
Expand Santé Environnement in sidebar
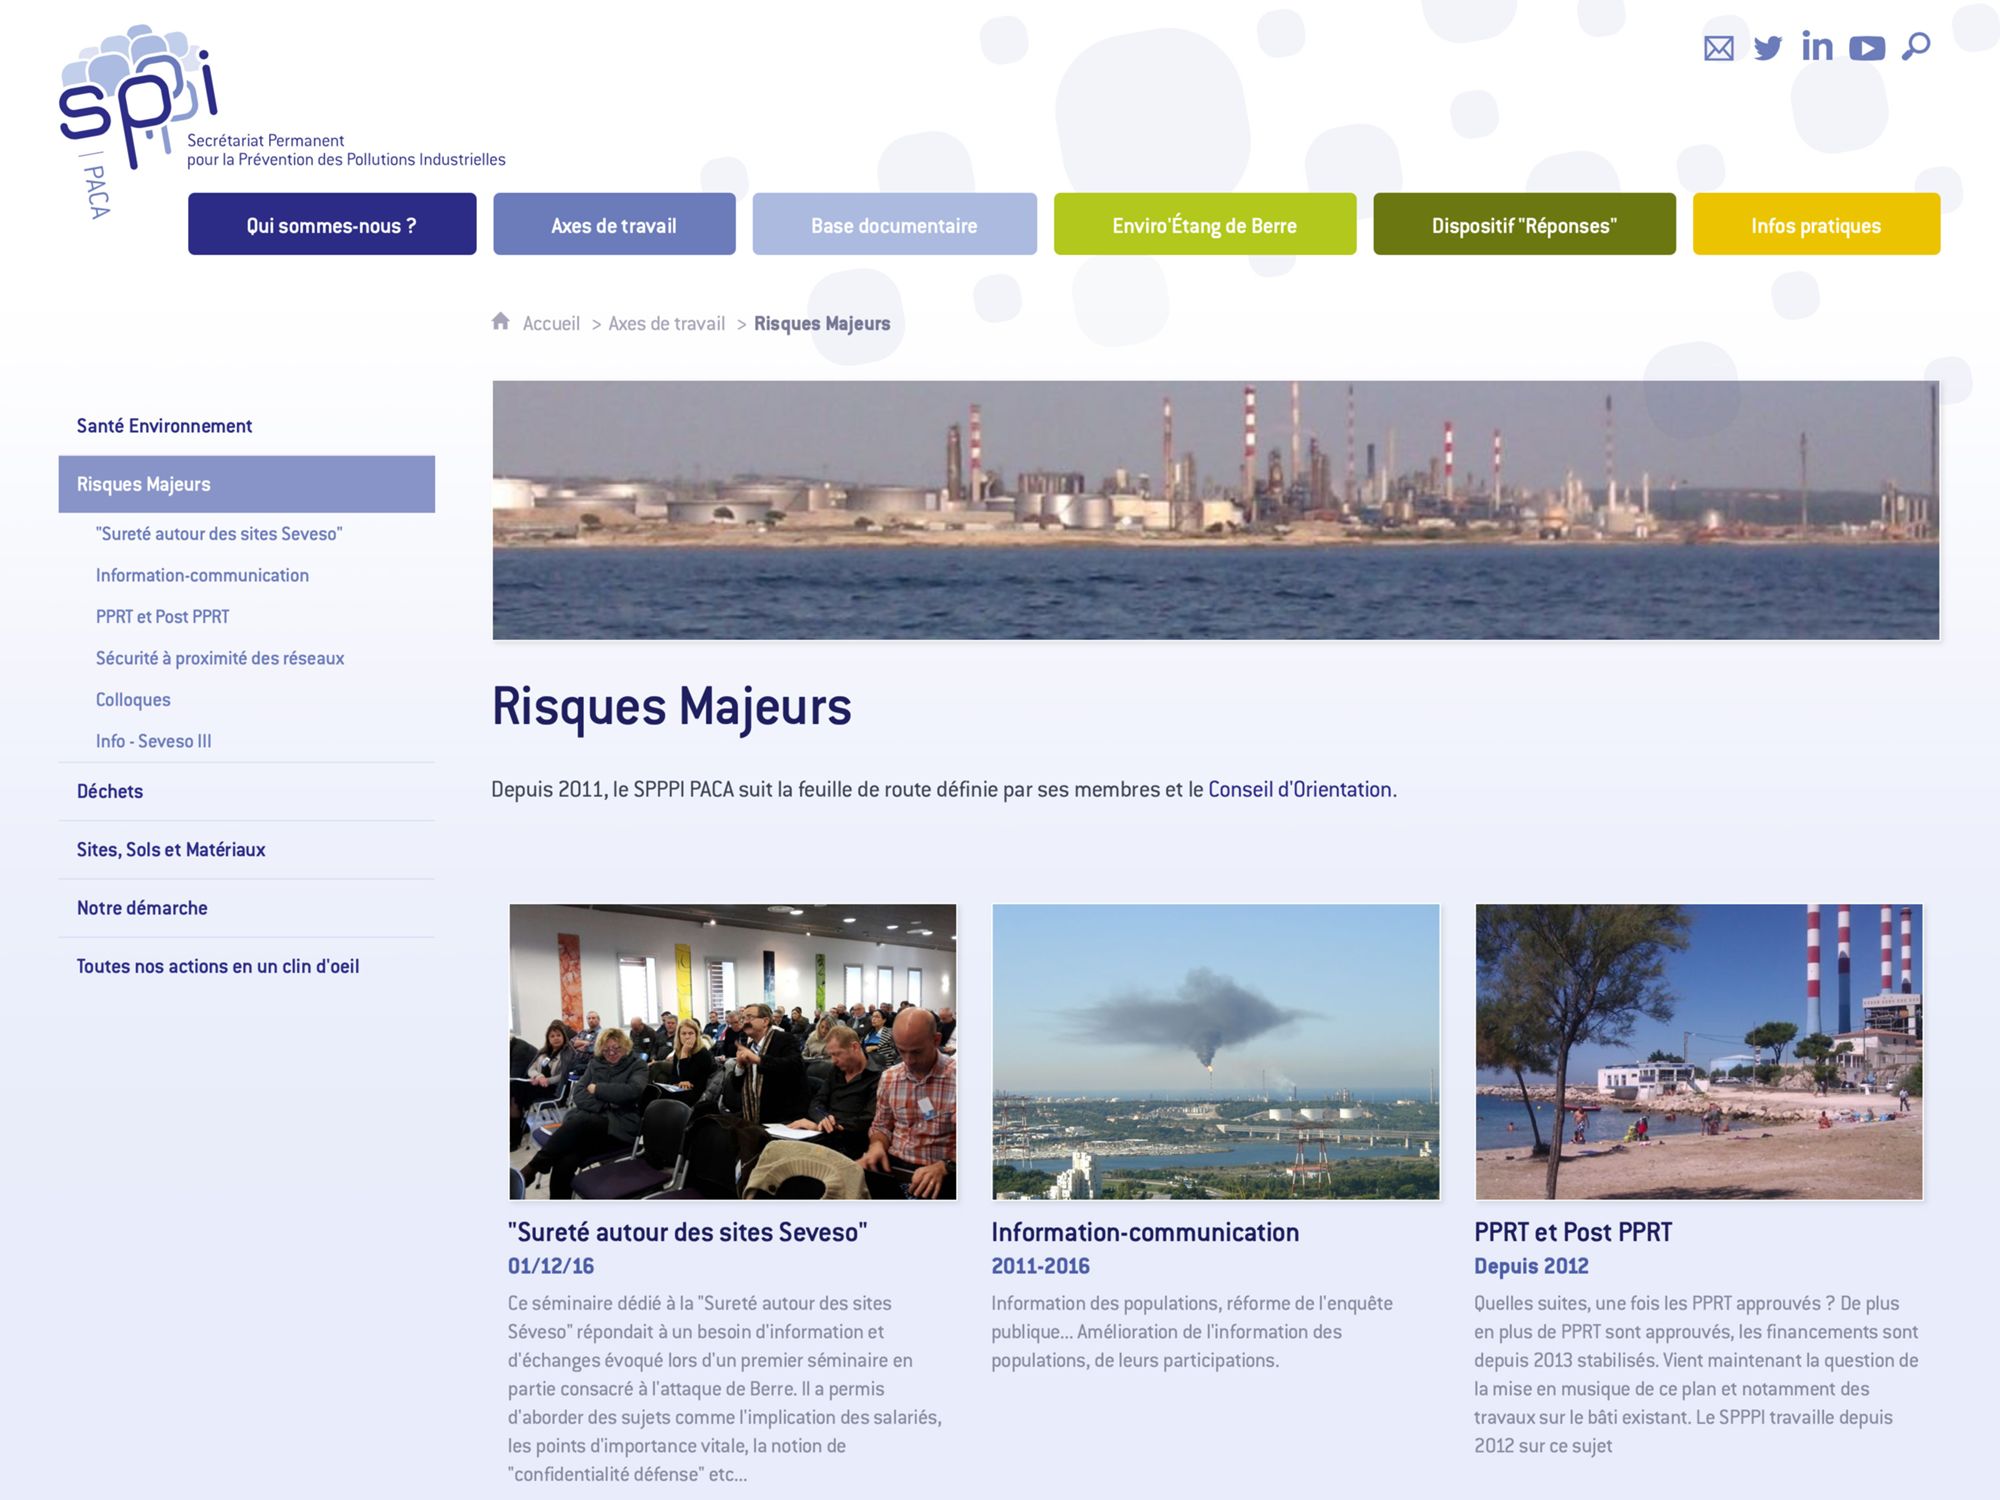[x=165, y=426]
